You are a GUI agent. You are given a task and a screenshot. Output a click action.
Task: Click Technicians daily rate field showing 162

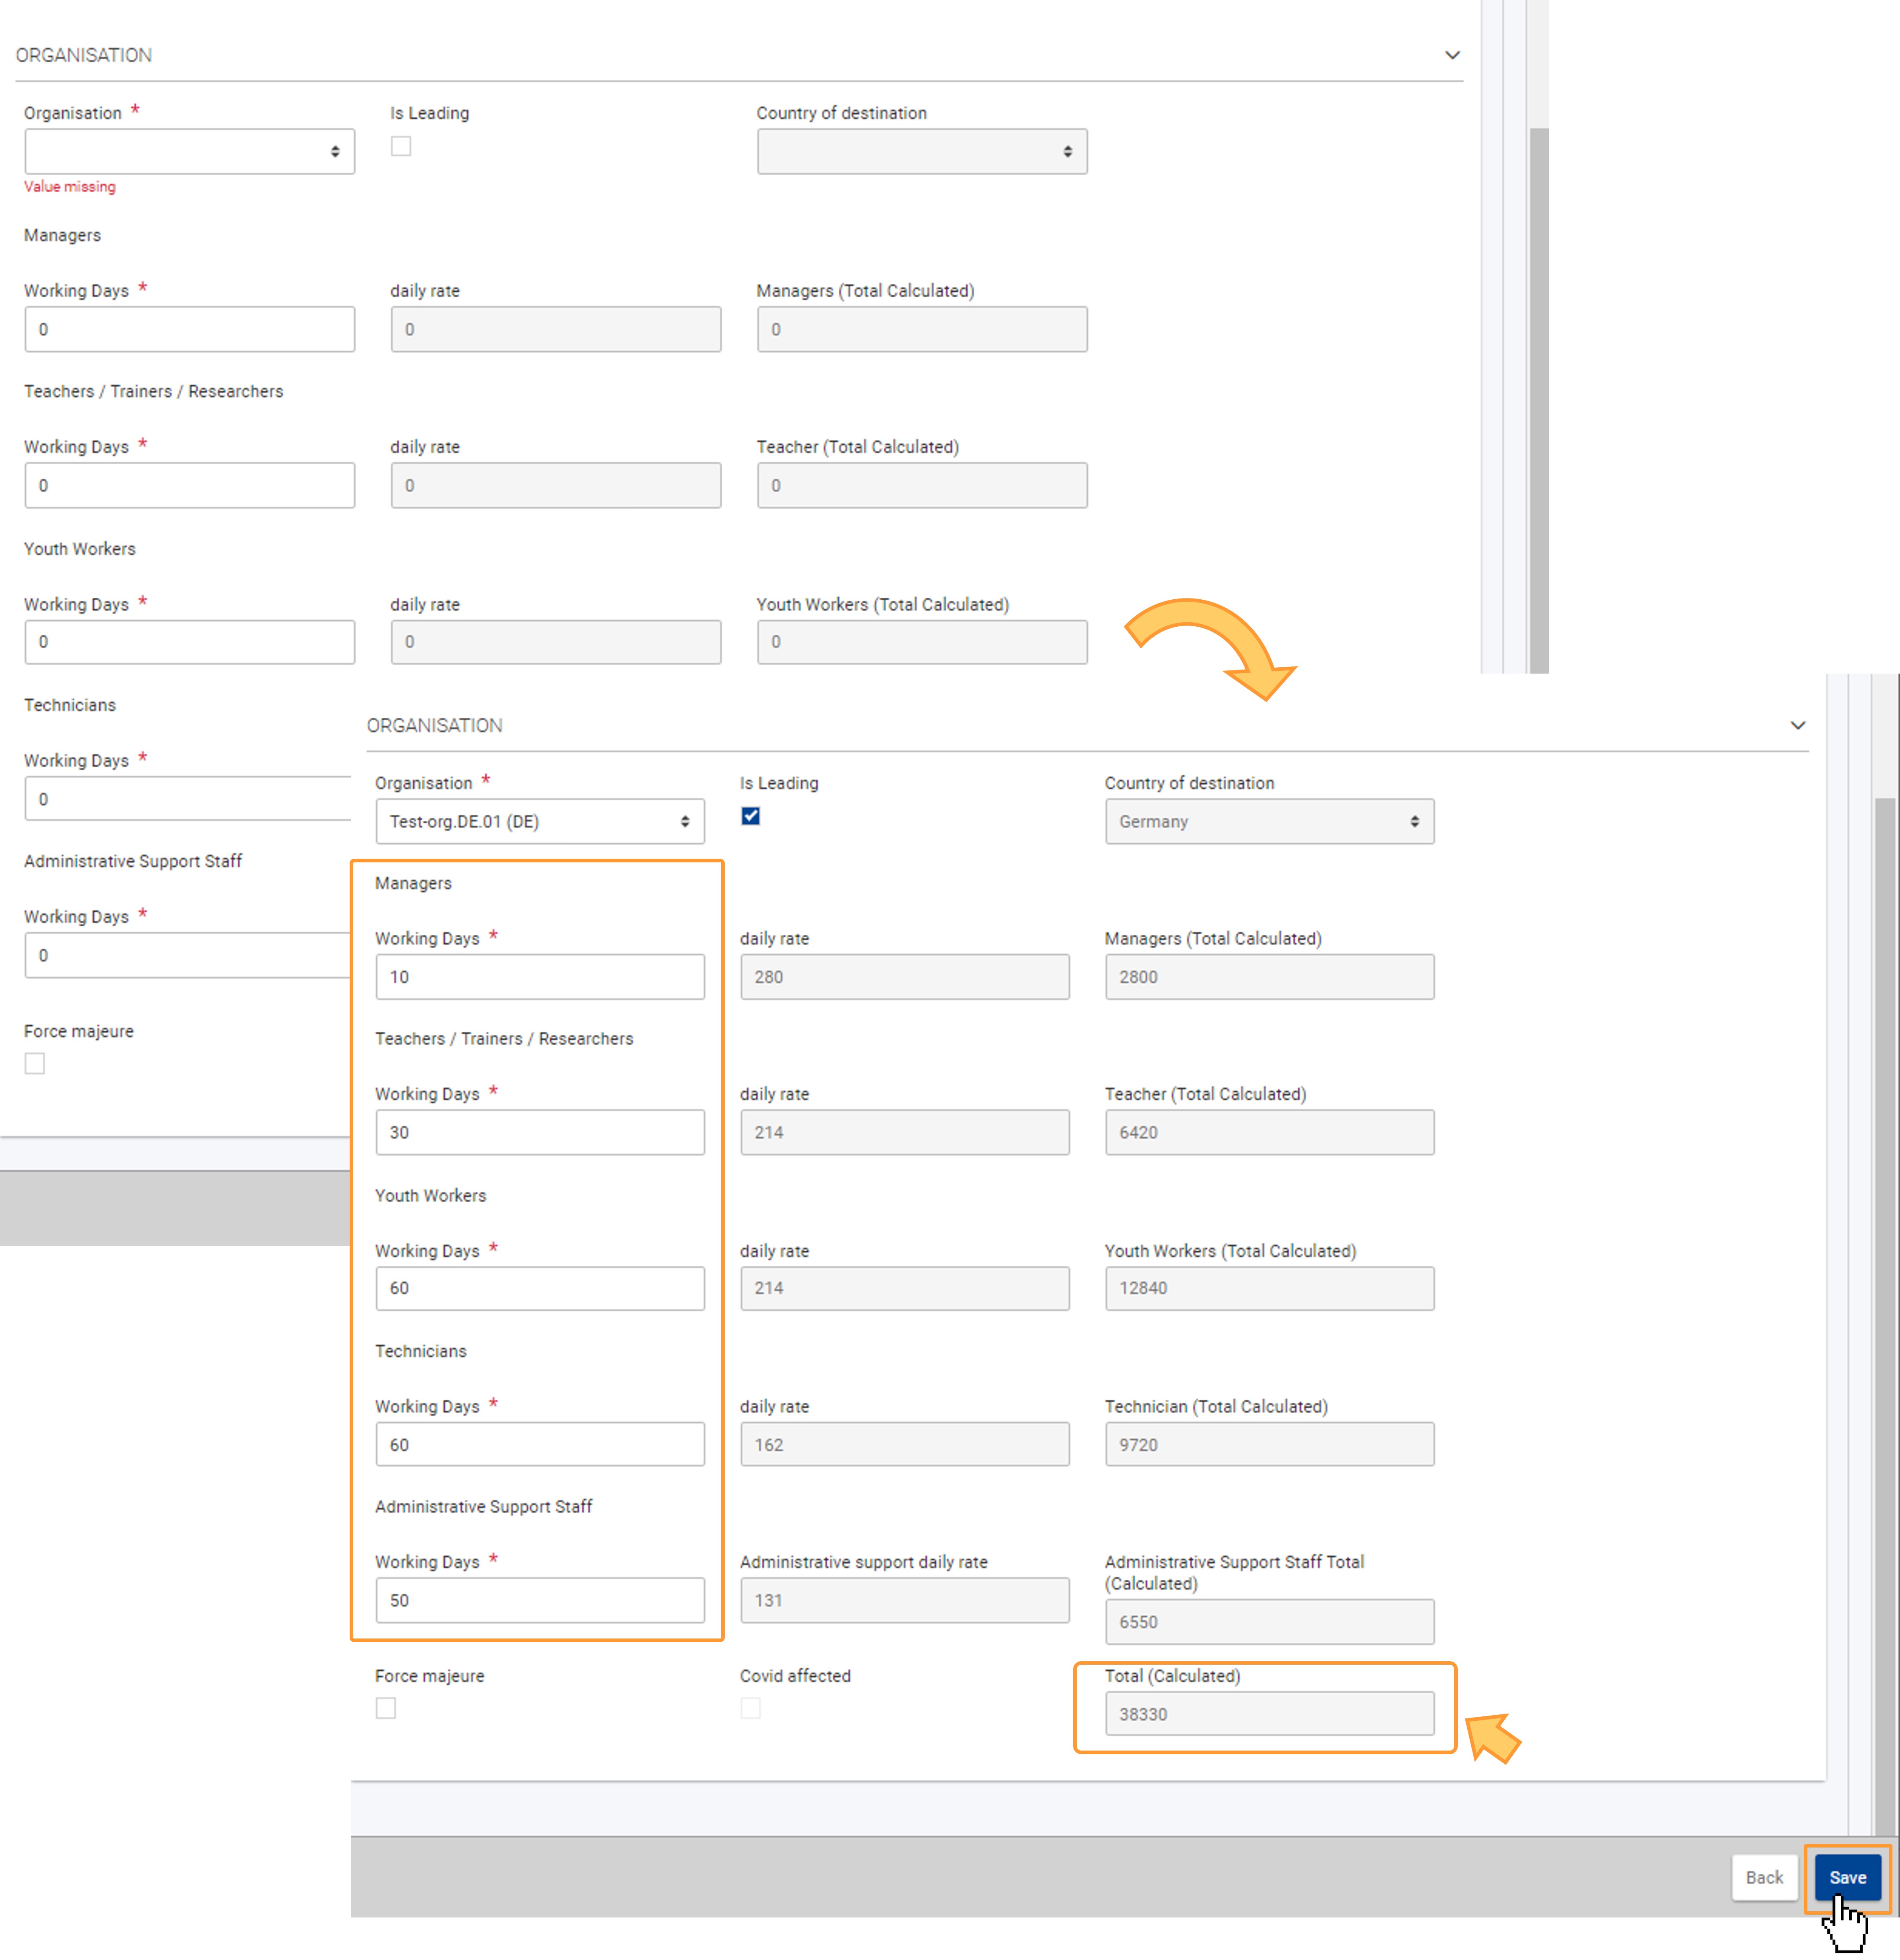point(905,1444)
